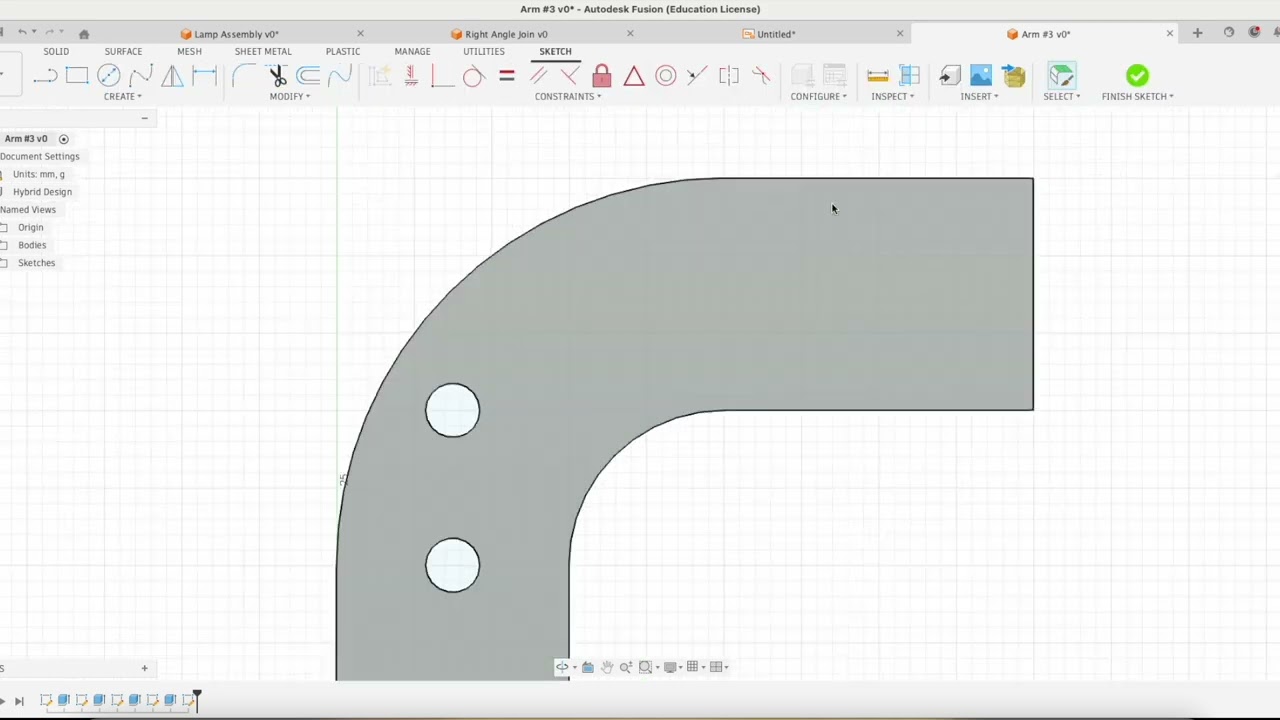Viewport: 1280px width, 720px height.
Task: Select the Rectangle sketch tool
Action: coord(77,76)
